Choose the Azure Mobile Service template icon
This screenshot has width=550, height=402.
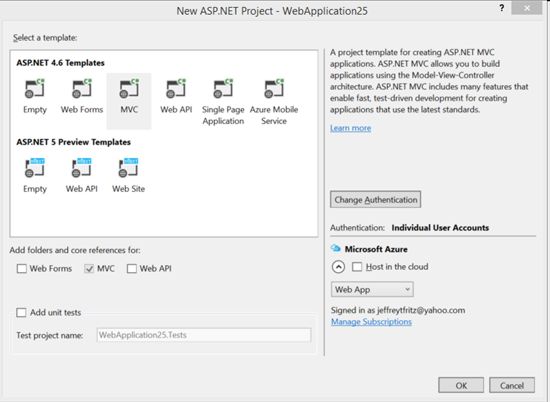[274, 89]
